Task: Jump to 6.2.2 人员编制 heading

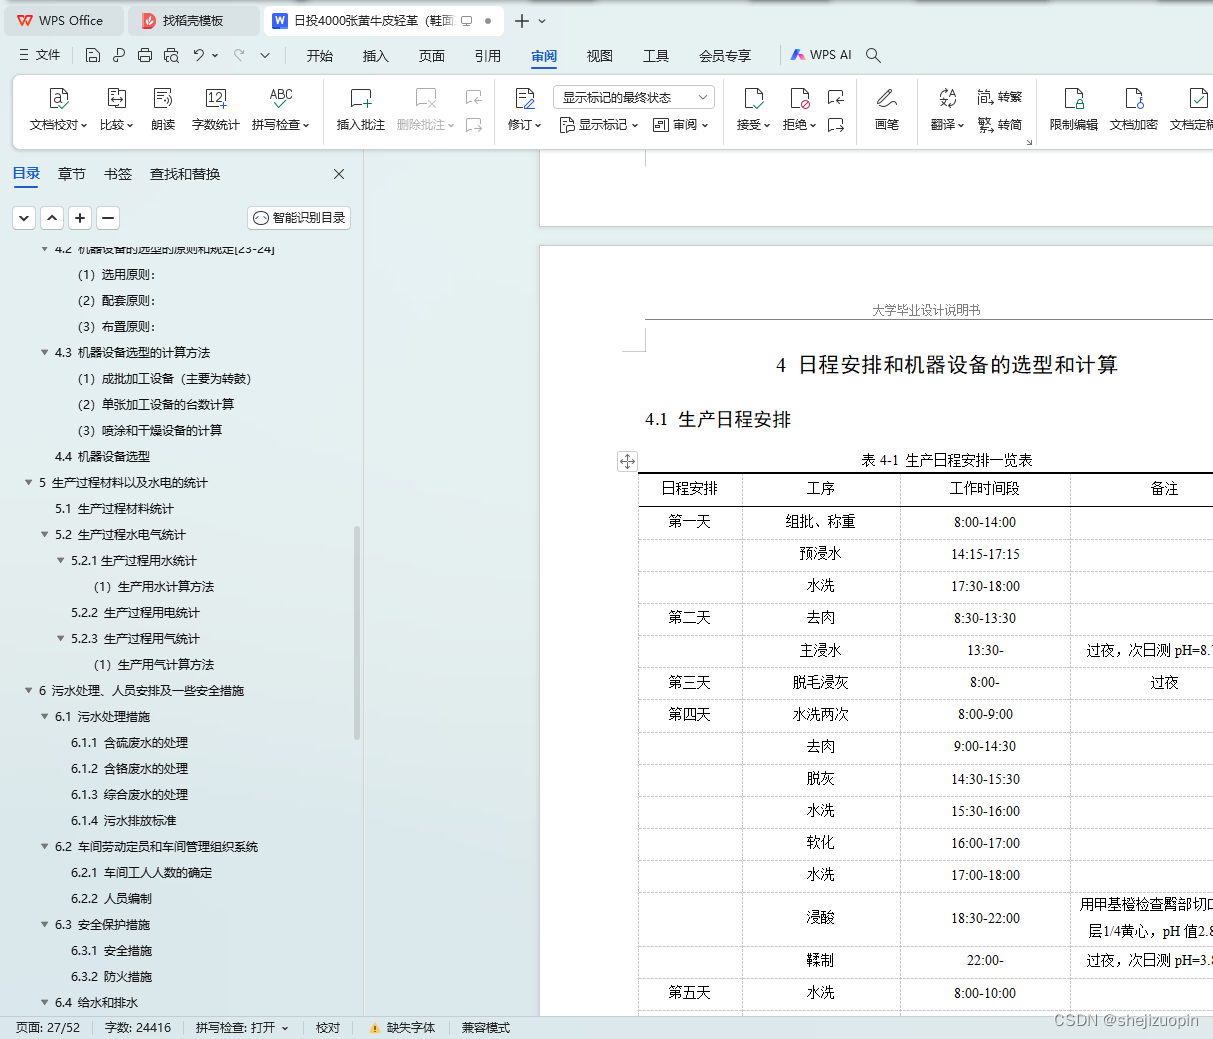Action: click(x=111, y=898)
